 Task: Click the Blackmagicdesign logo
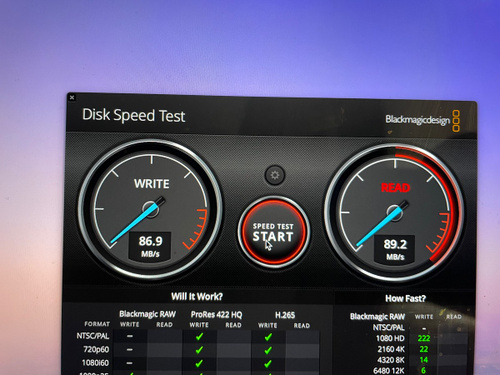pyautogui.click(x=423, y=120)
